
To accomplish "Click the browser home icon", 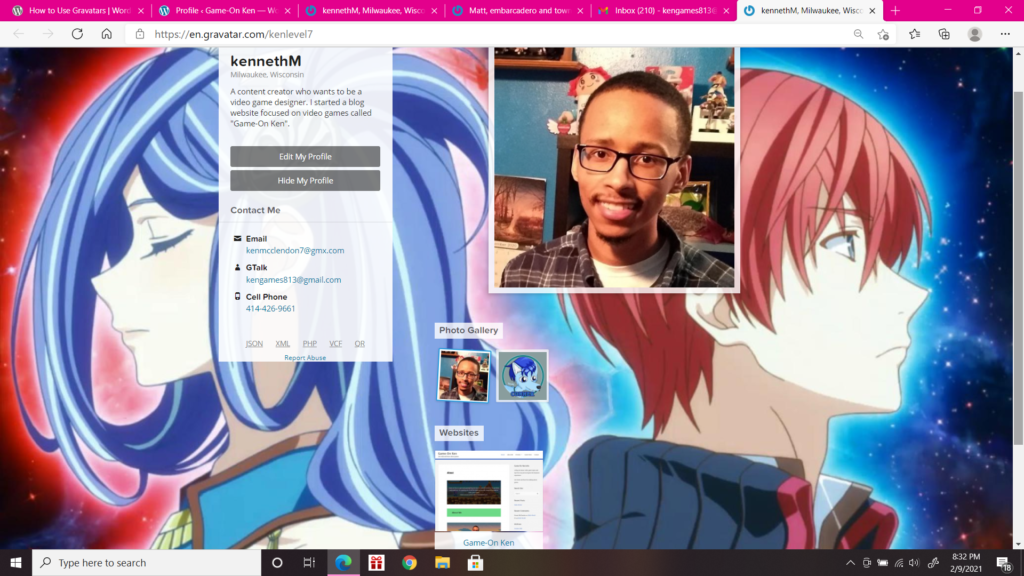I will point(107,34).
